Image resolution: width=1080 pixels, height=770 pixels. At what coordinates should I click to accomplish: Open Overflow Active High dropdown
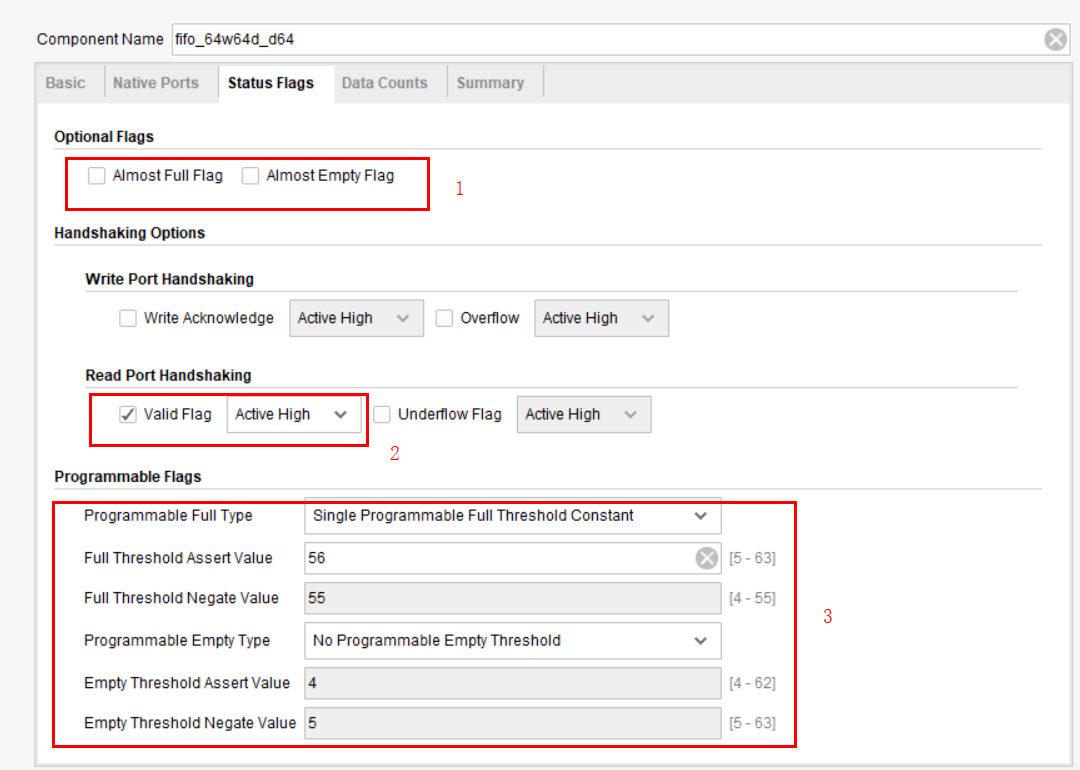tap(601, 318)
